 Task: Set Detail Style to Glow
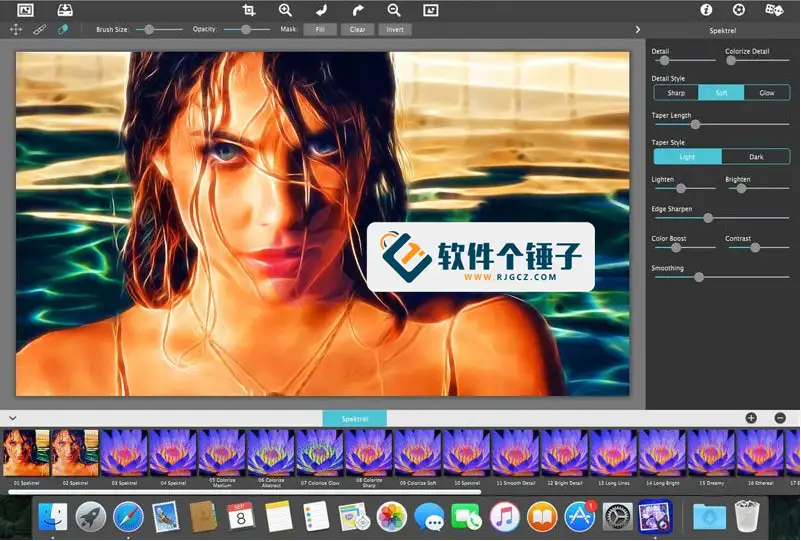coord(766,93)
